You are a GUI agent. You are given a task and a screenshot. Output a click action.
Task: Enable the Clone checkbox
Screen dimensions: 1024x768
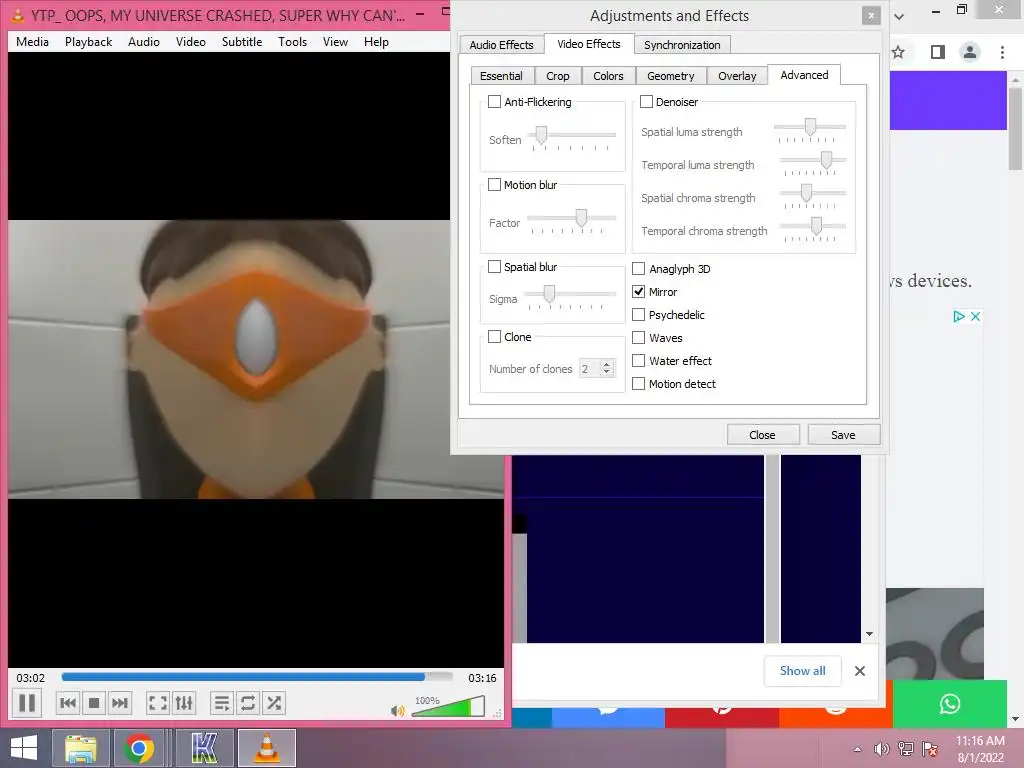(x=494, y=337)
